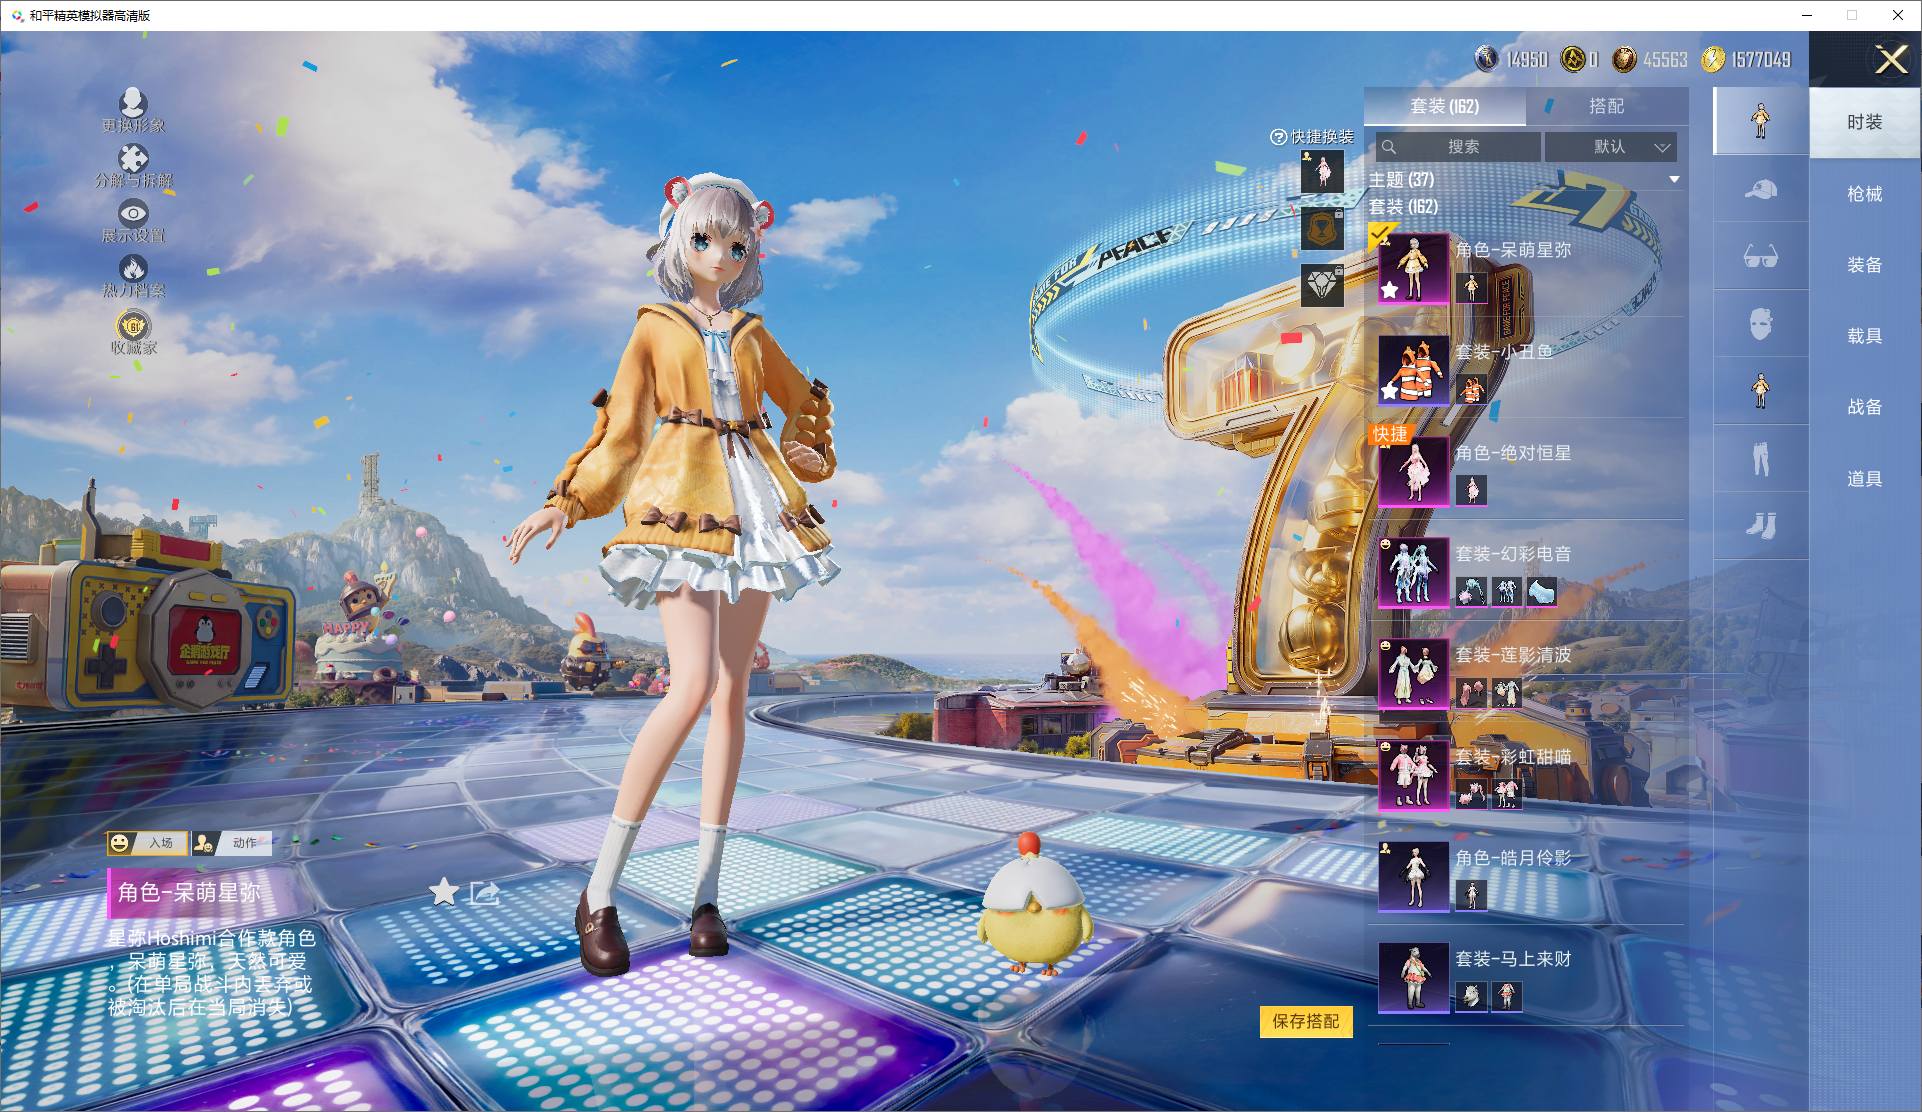
Task: Toggle the favorite star for 呆萌星弥
Action: click(x=443, y=892)
